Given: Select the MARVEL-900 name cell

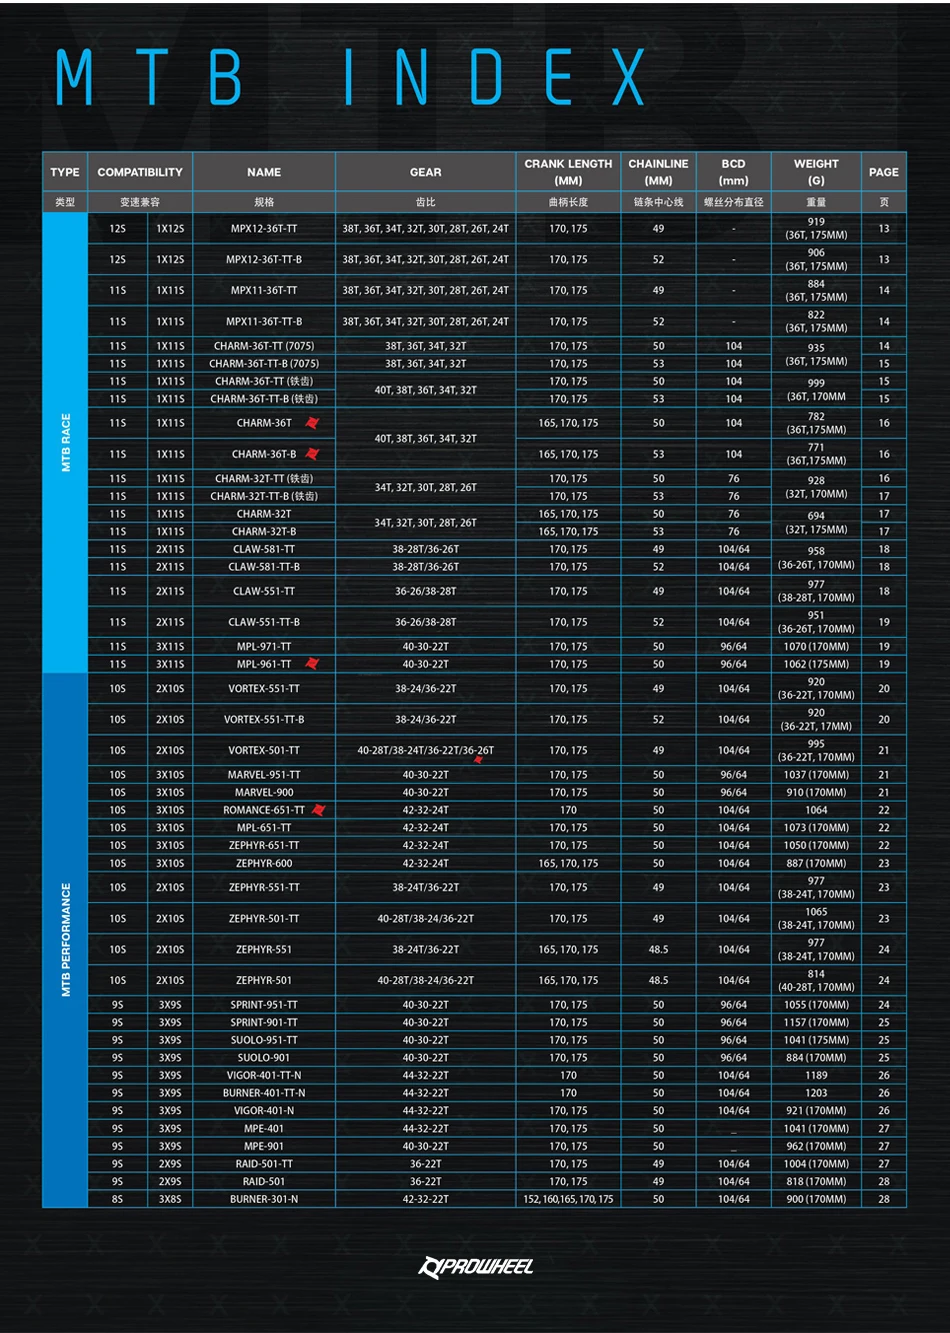Looking at the screenshot, I should [264, 792].
